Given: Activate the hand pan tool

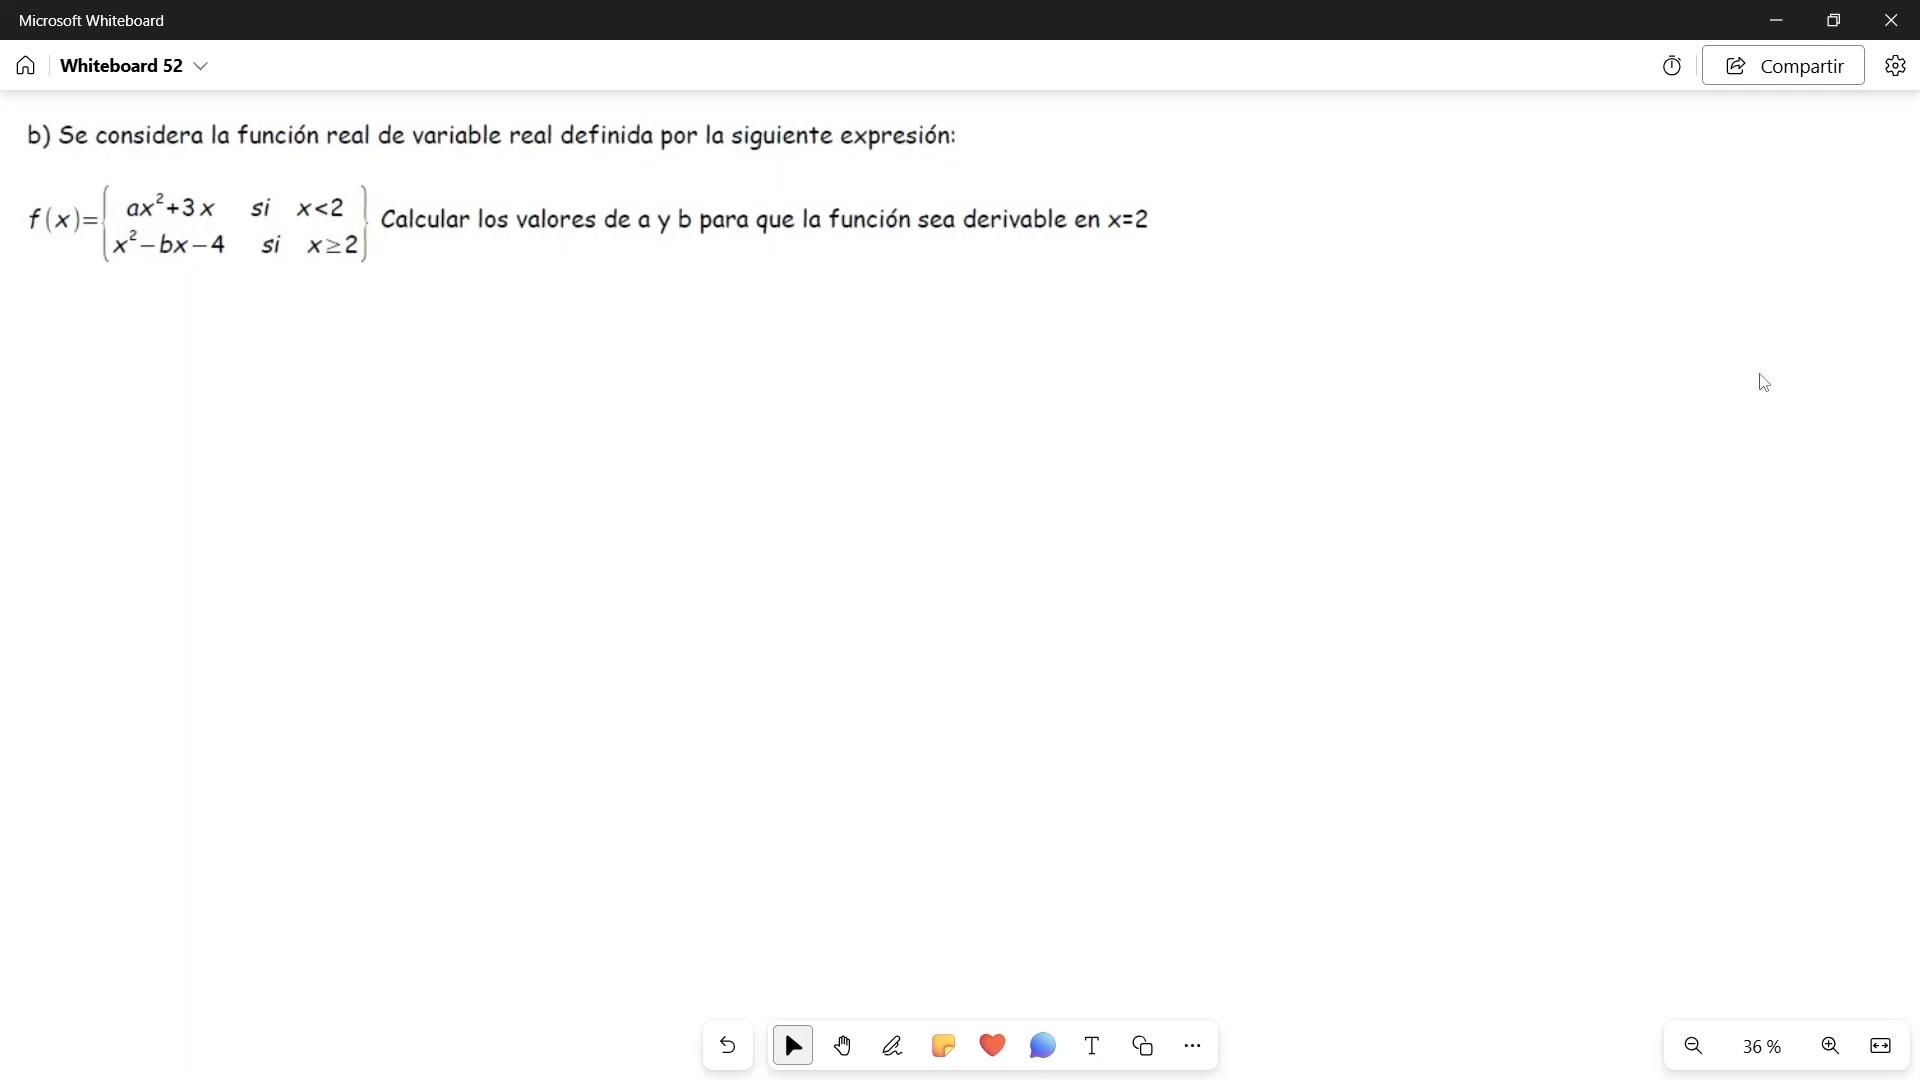Looking at the screenshot, I should click(x=843, y=1046).
